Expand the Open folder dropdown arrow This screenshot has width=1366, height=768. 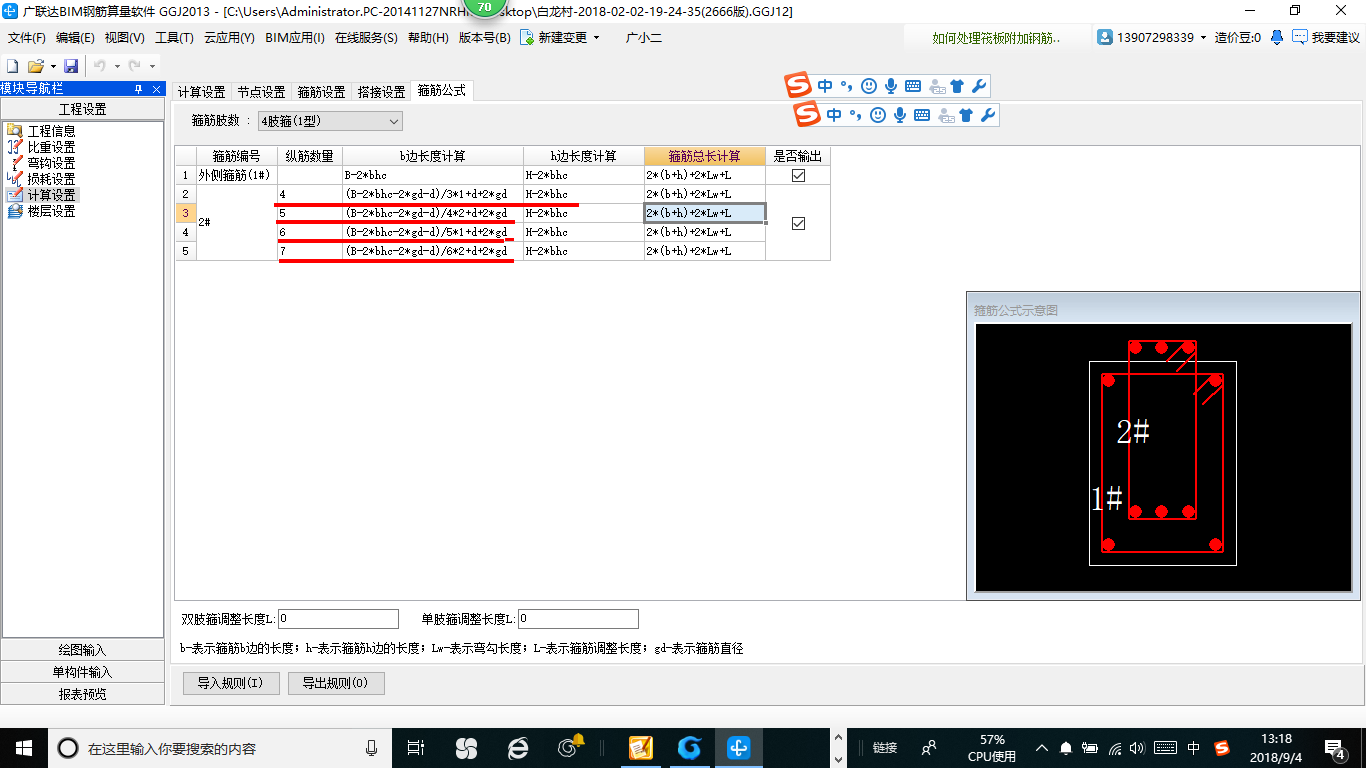pyautogui.click(x=51, y=66)
